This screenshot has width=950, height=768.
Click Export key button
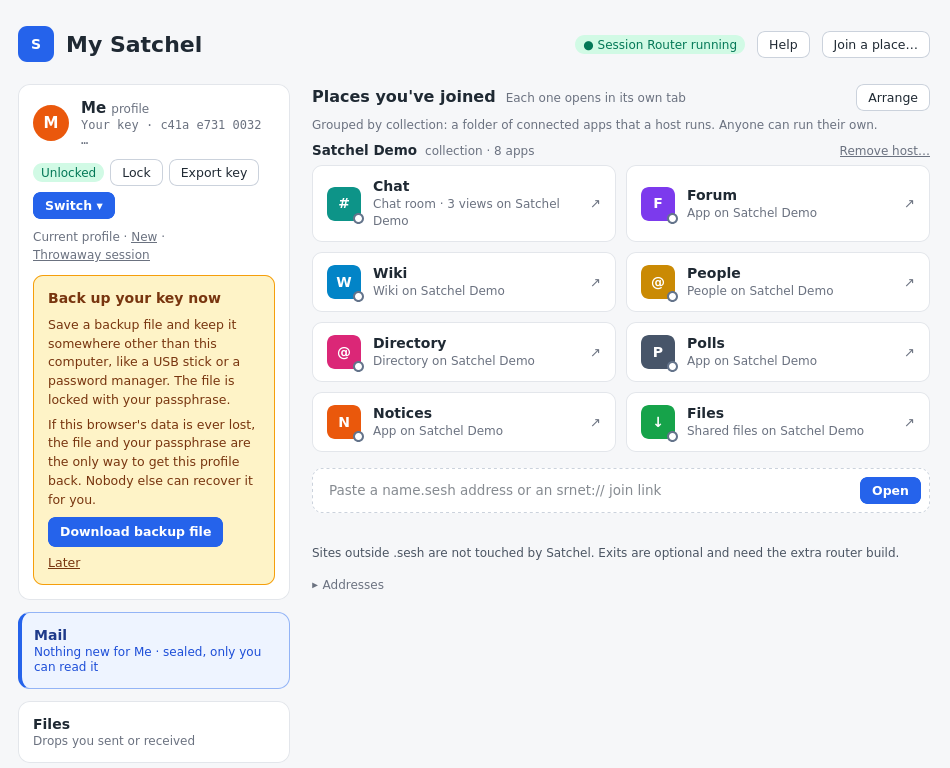[x=214, y=173]
